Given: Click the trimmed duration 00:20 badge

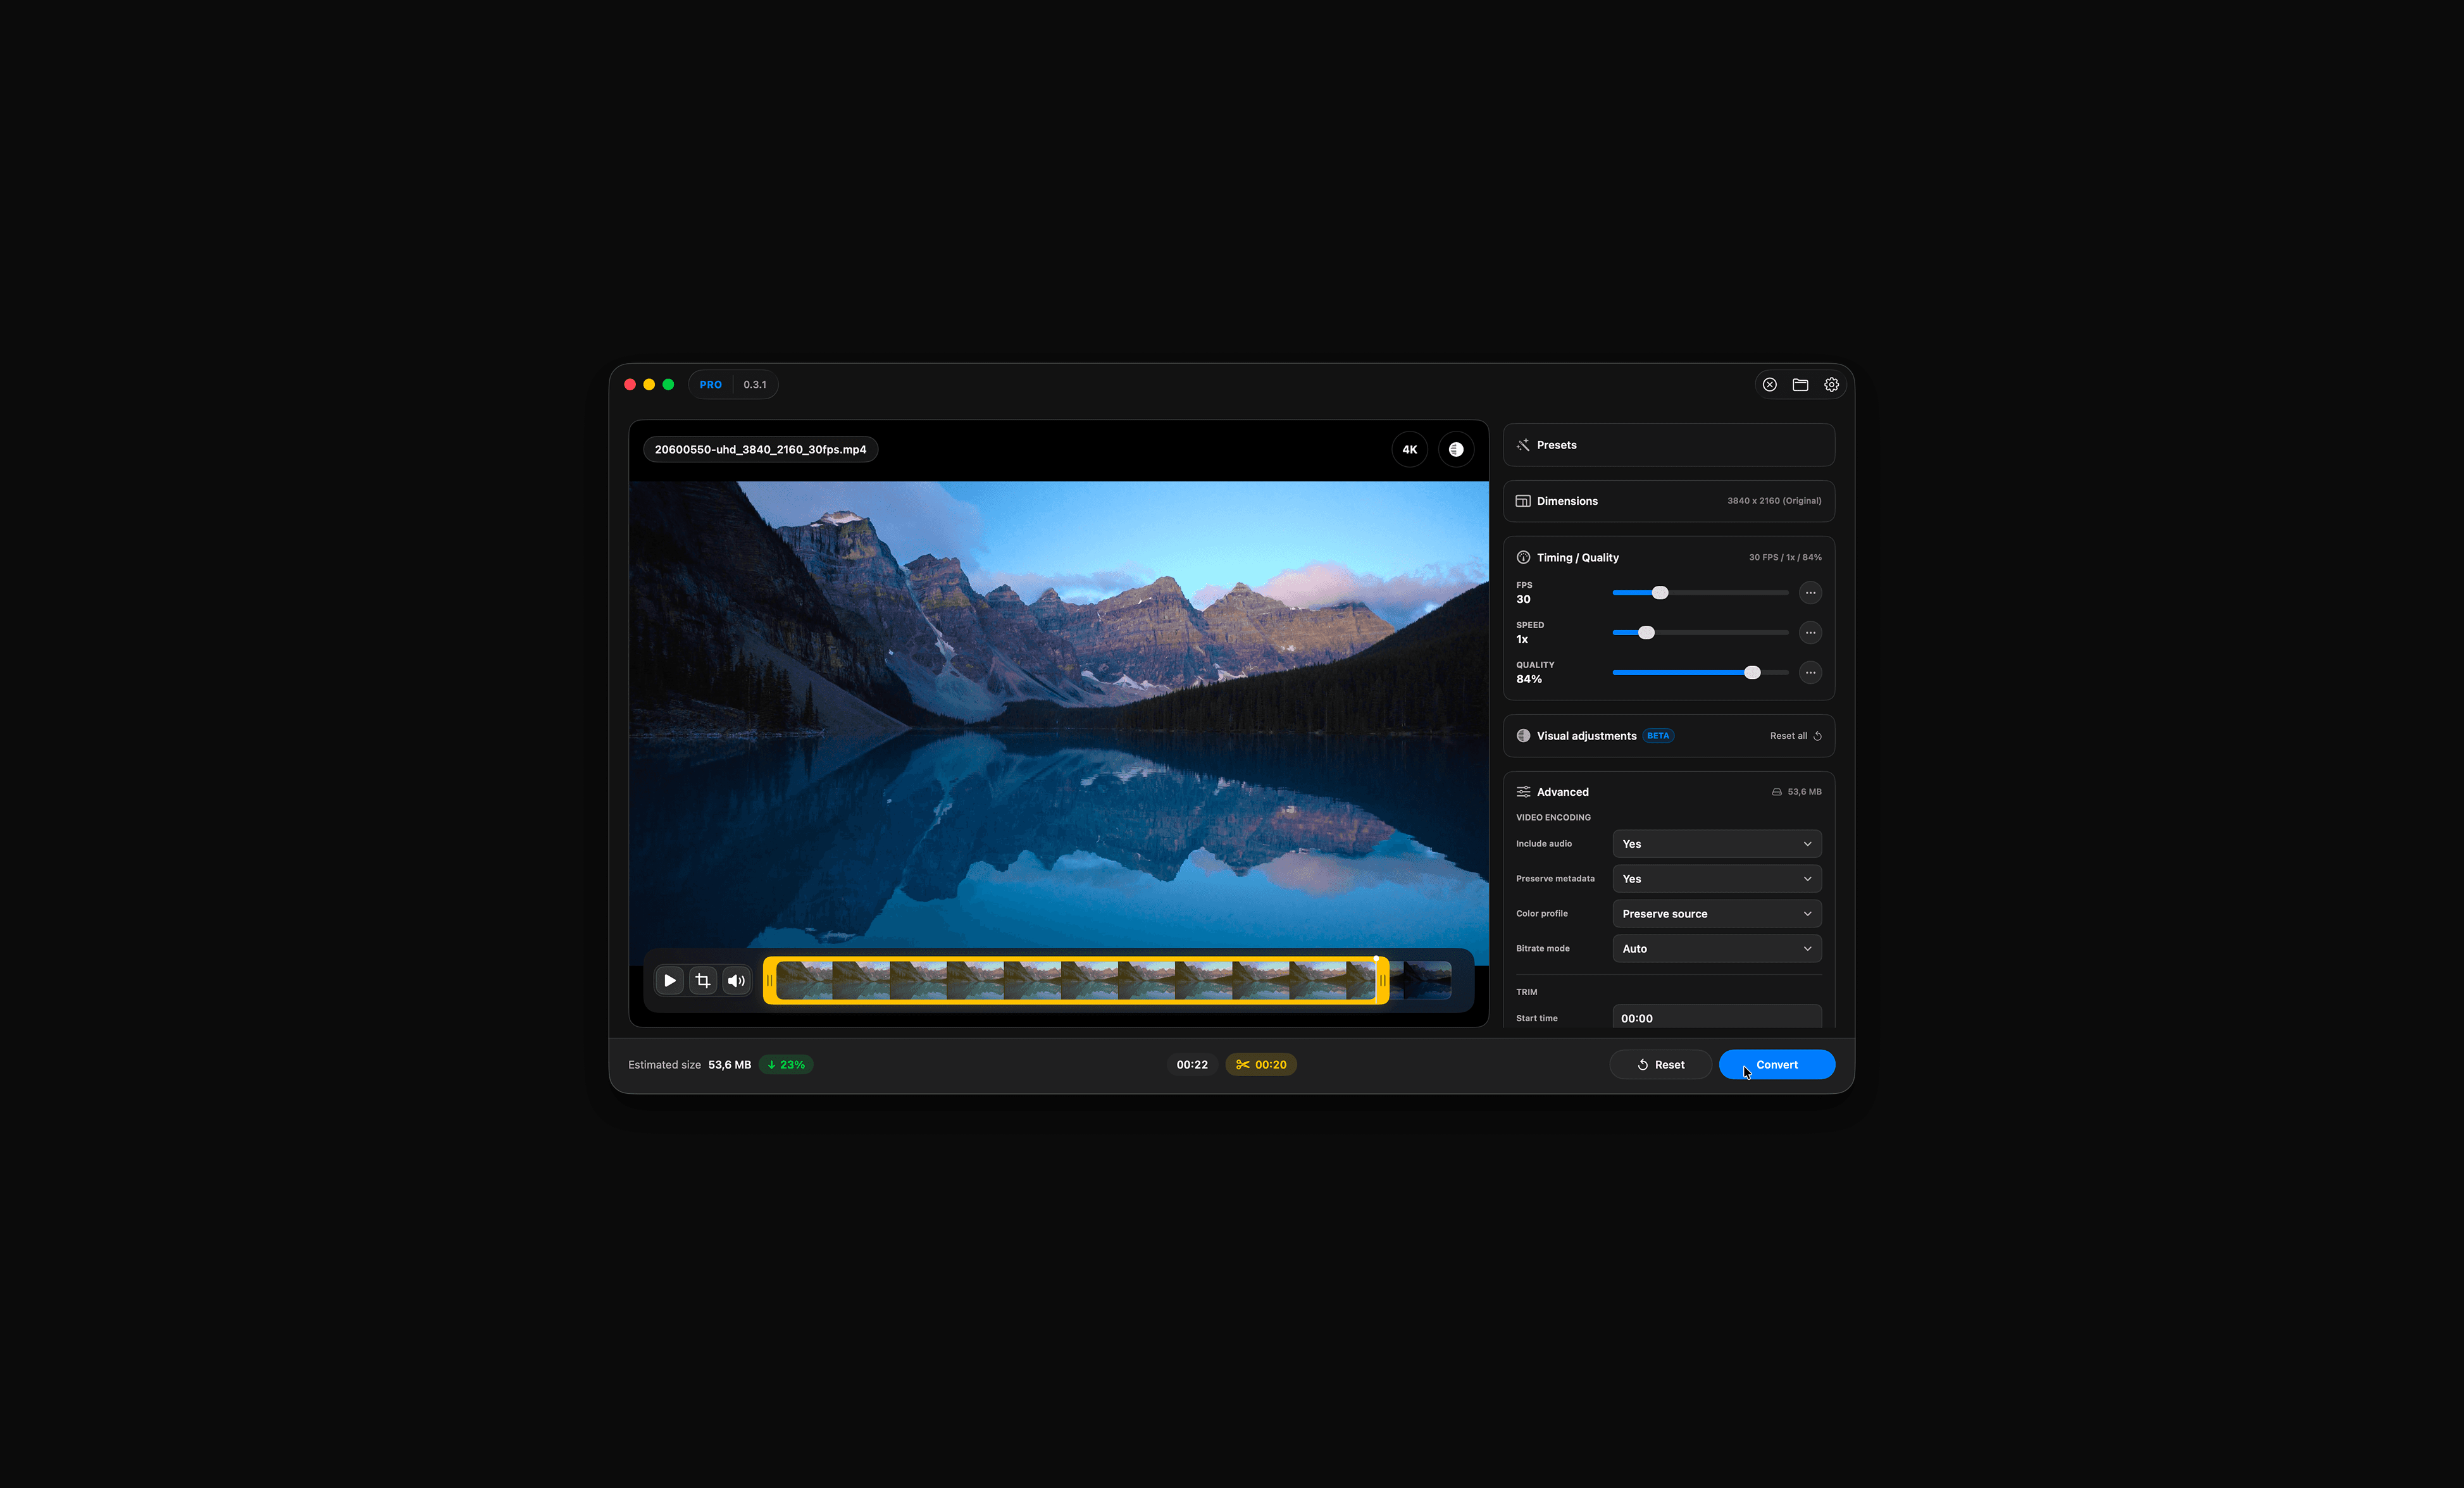Looking at the screenshot, I should (1261, 1065).
